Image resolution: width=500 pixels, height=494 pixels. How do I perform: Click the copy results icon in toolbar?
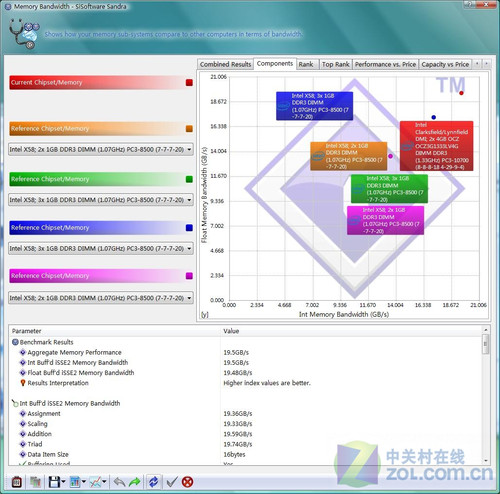coord(35,482)
